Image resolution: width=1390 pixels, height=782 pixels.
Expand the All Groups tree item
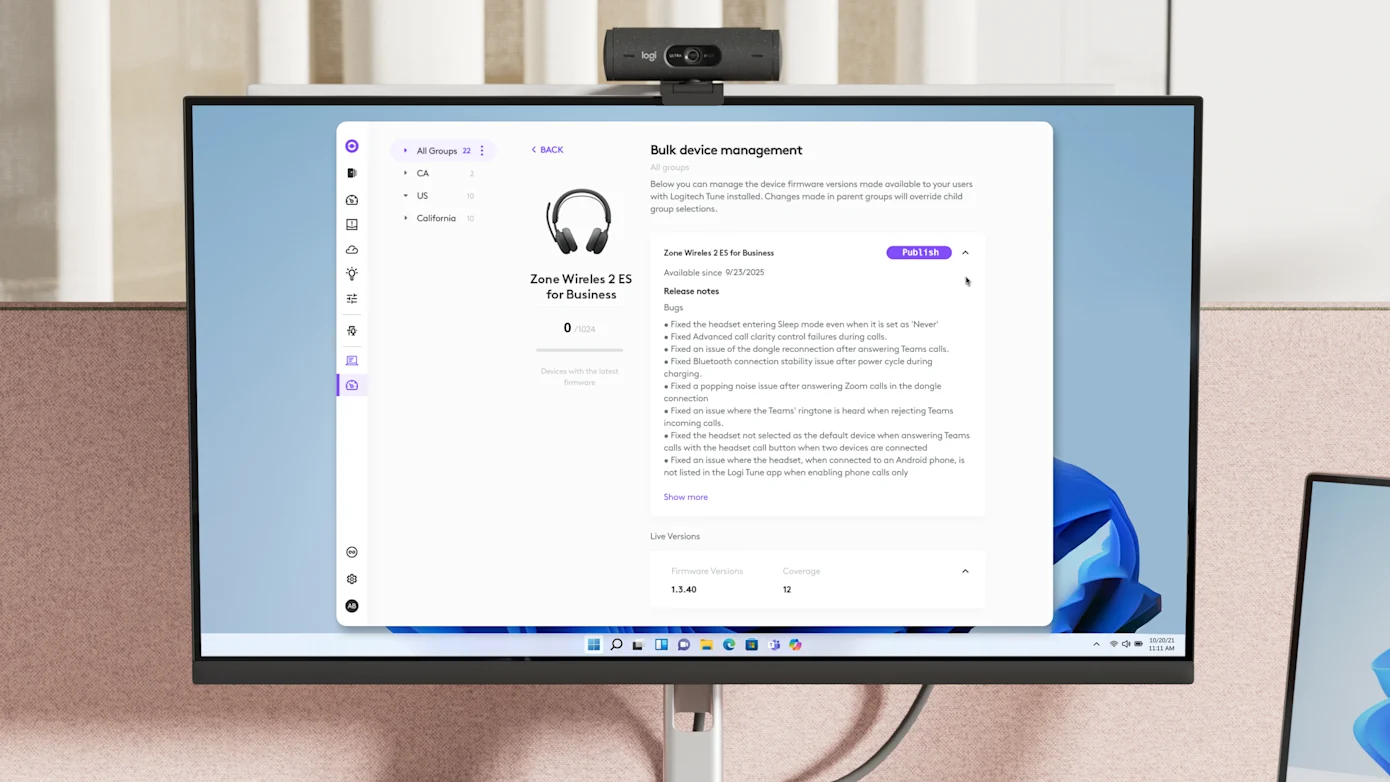[x=405, y=150]
